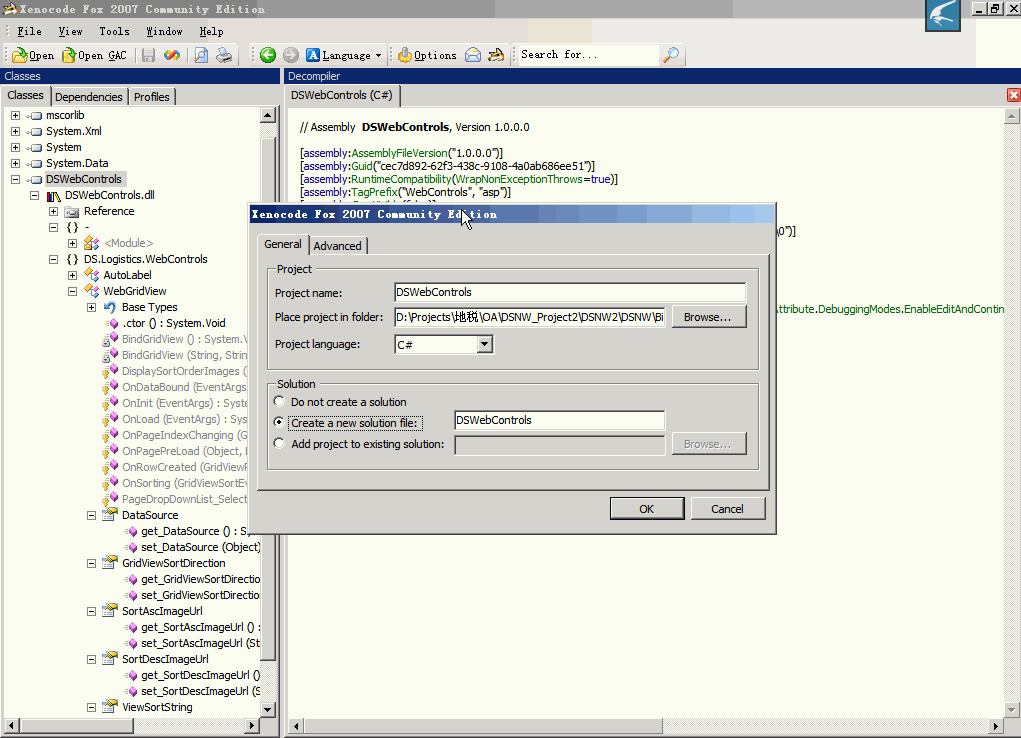Open the View menu
The width and height of the screenshot is (1021, 738).
pyautogui.click(x=70, y=31)
